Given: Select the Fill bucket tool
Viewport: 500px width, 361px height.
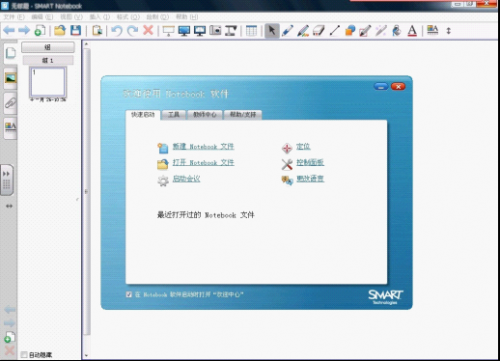Looking at the screenshot, I should [x=397, y=31].
